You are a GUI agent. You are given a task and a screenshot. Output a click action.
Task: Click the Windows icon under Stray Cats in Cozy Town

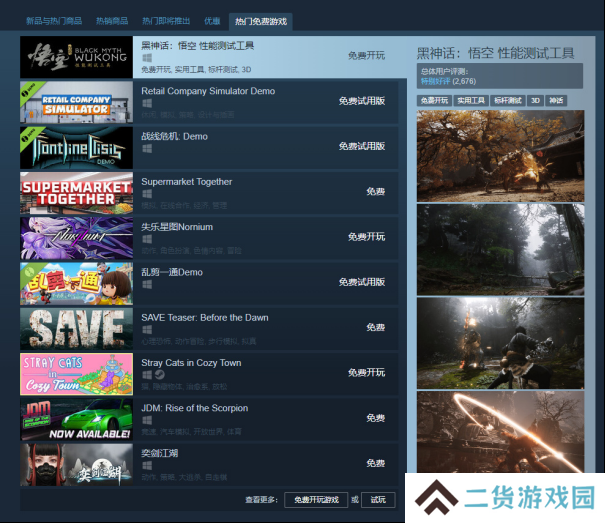[x=147, y=375]
